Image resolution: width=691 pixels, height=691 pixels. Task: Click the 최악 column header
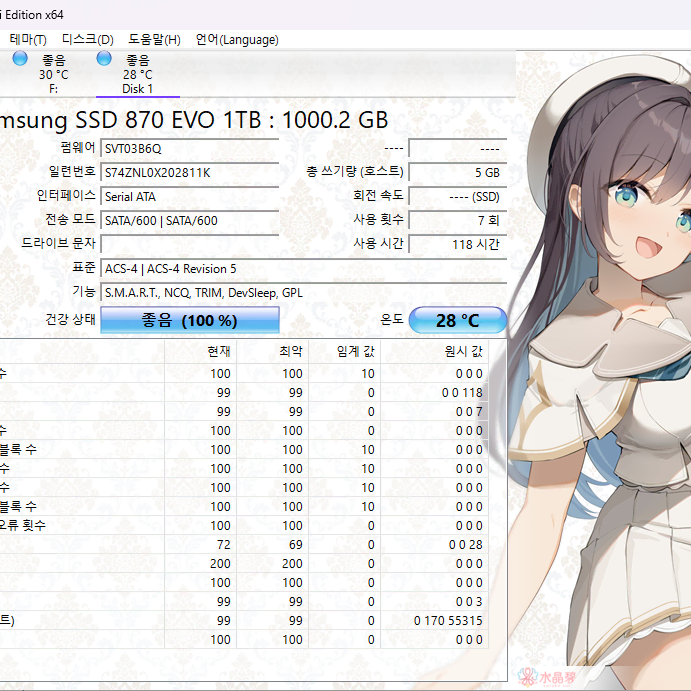(273, 351)
